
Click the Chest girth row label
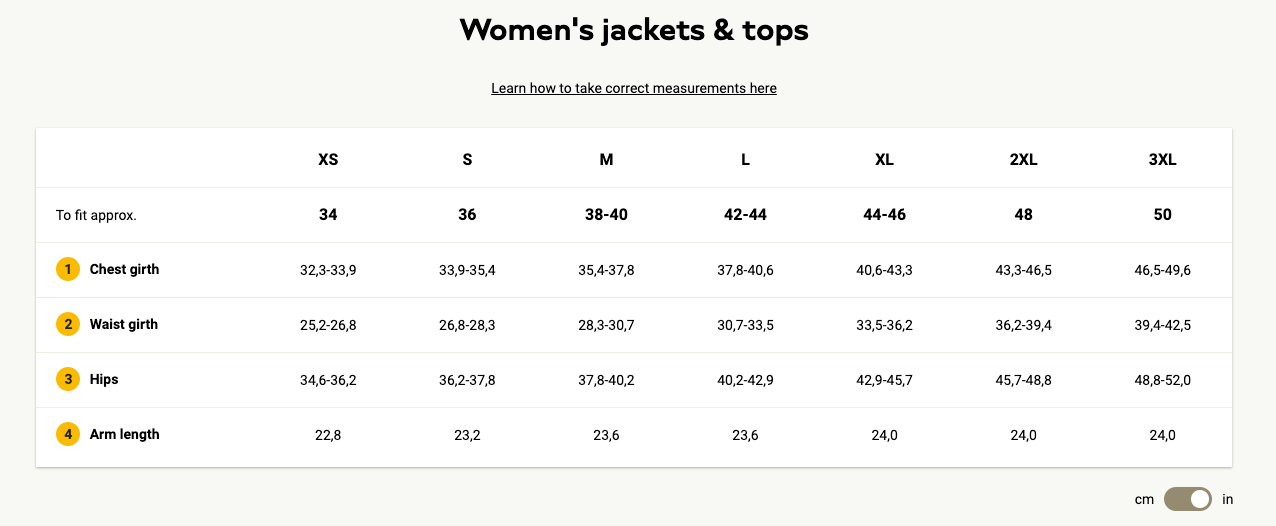[124, 270]
